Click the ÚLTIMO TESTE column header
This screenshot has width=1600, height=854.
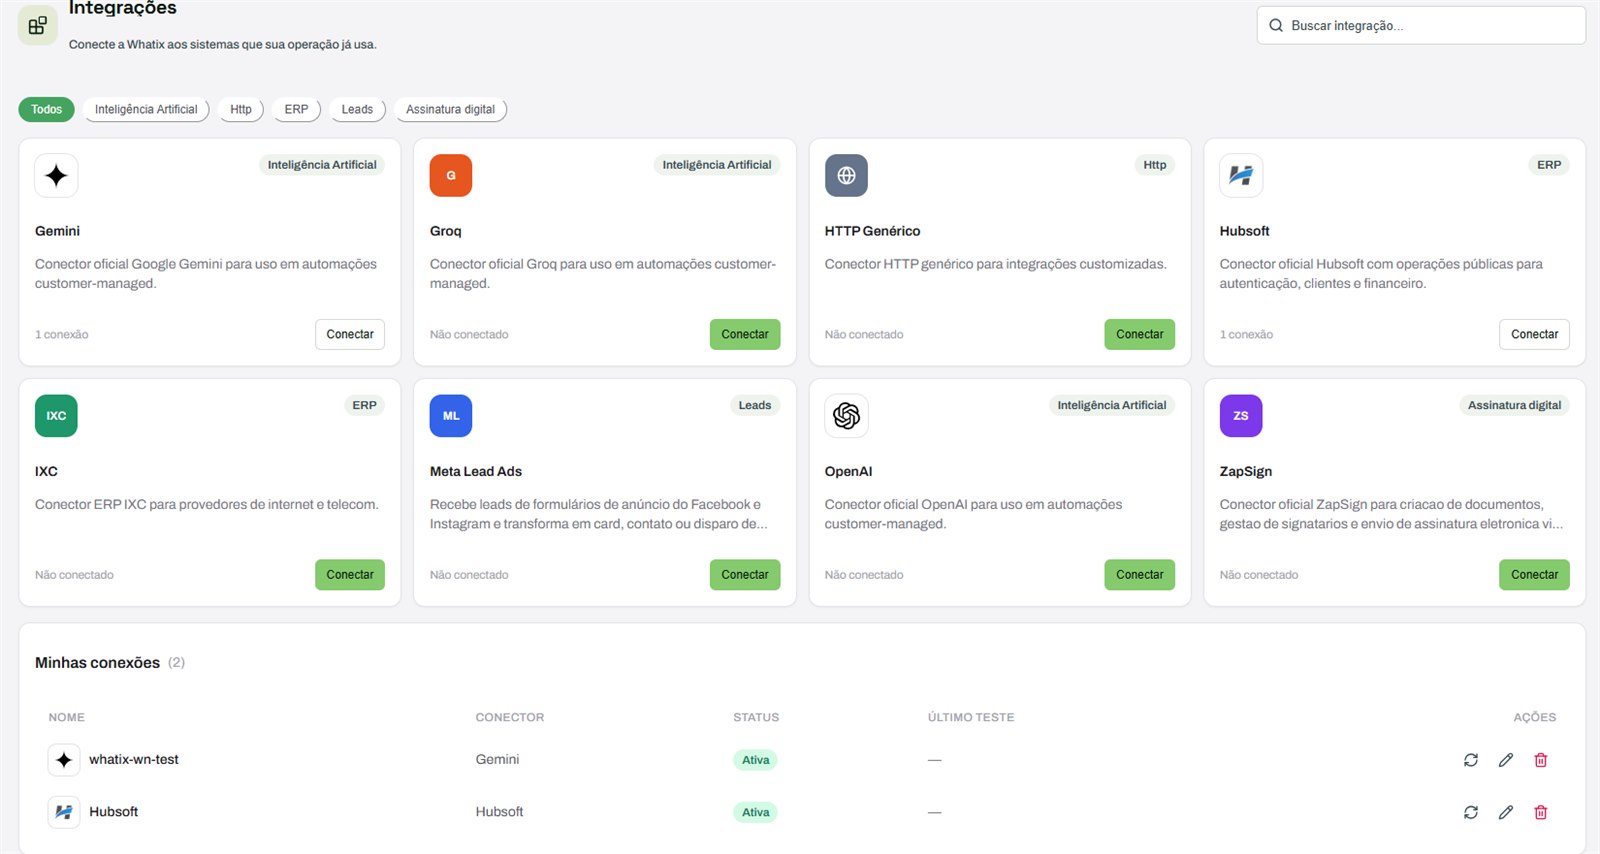(x=971, y=717)
